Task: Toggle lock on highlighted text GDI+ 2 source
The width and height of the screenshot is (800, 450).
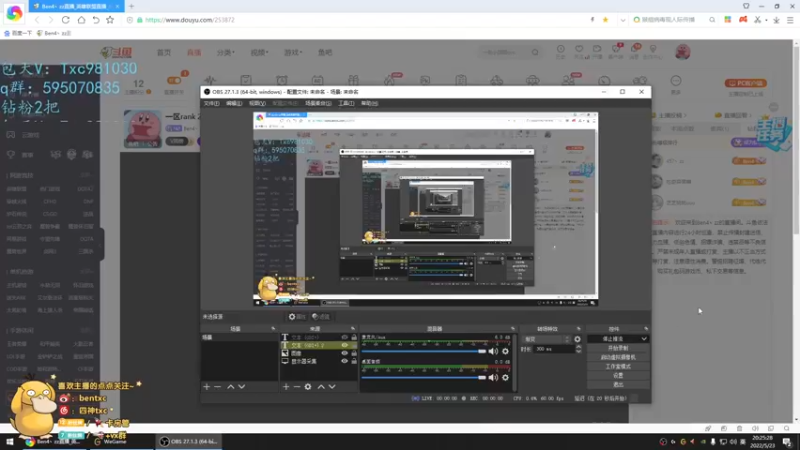Action: (354, 345)
